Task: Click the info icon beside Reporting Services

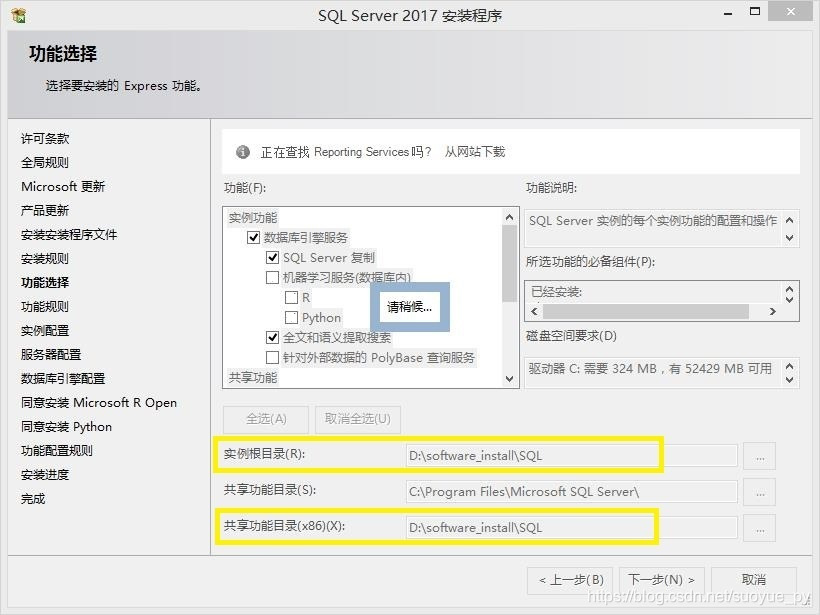Action: click(x=243, y=152)
